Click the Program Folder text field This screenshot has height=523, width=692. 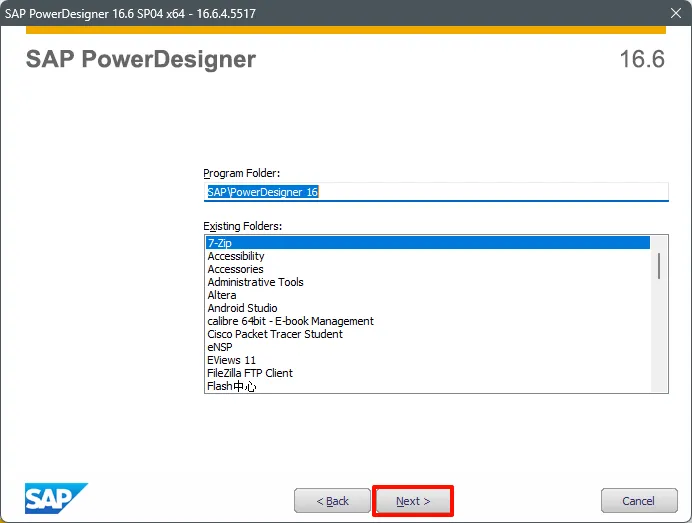pos(436,192)
